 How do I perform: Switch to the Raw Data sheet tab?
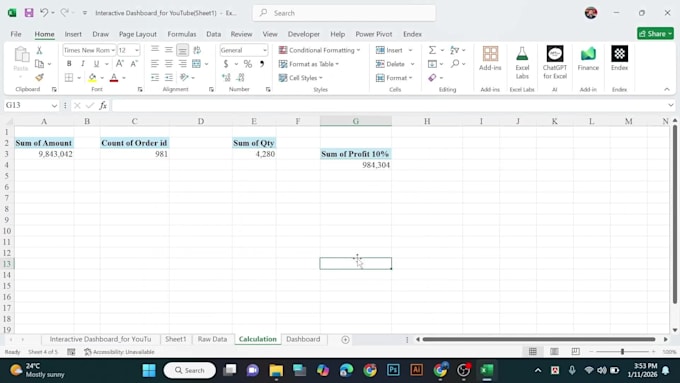click(x=212, y=339)
